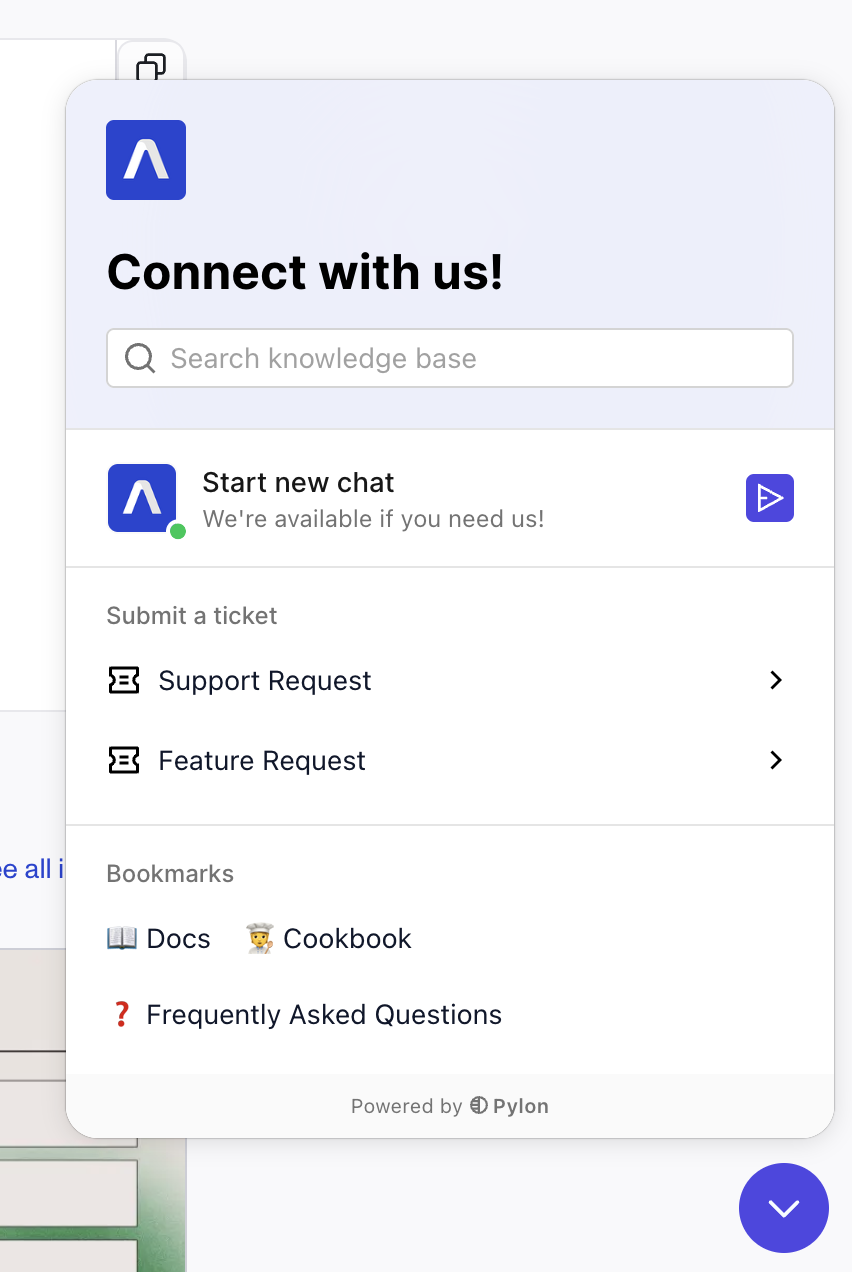
Task: Click the ticket icon beside Feature Request
Action: (x=124, y=761)
